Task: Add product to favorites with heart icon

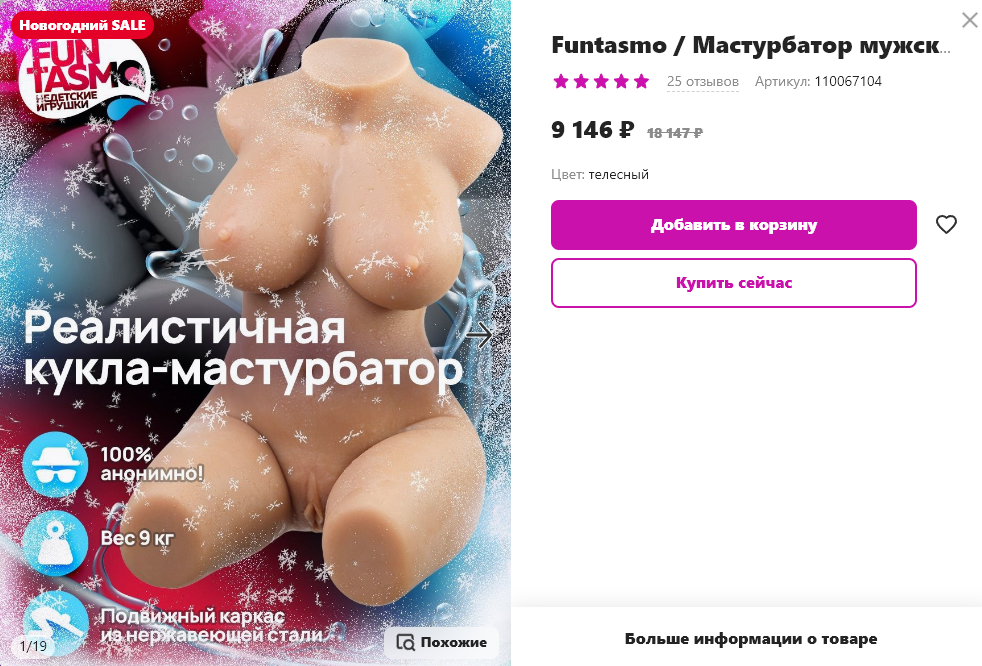Action: 946,224
